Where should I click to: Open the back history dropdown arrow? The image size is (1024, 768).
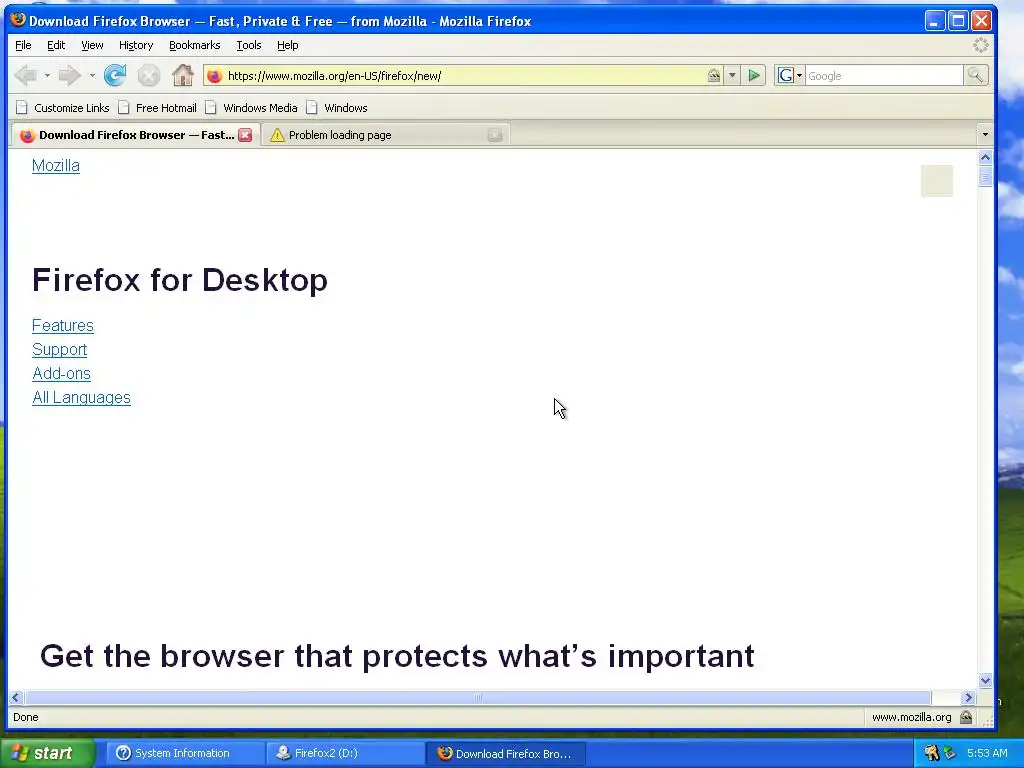point(47,76)
